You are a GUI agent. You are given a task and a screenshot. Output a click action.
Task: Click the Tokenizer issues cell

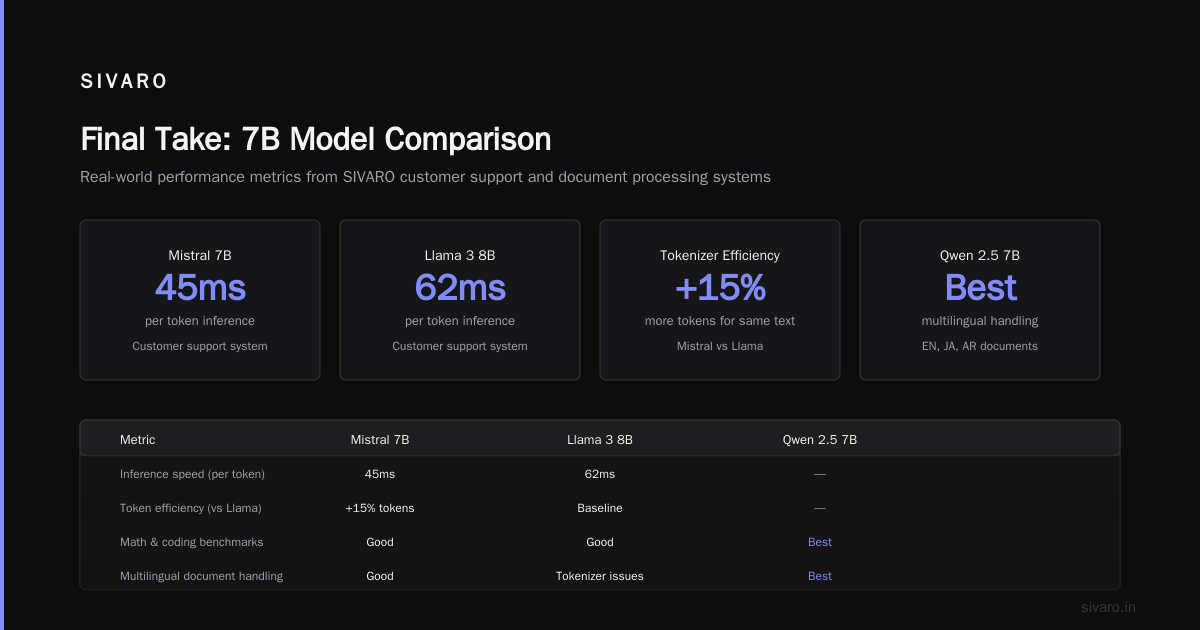600,576
